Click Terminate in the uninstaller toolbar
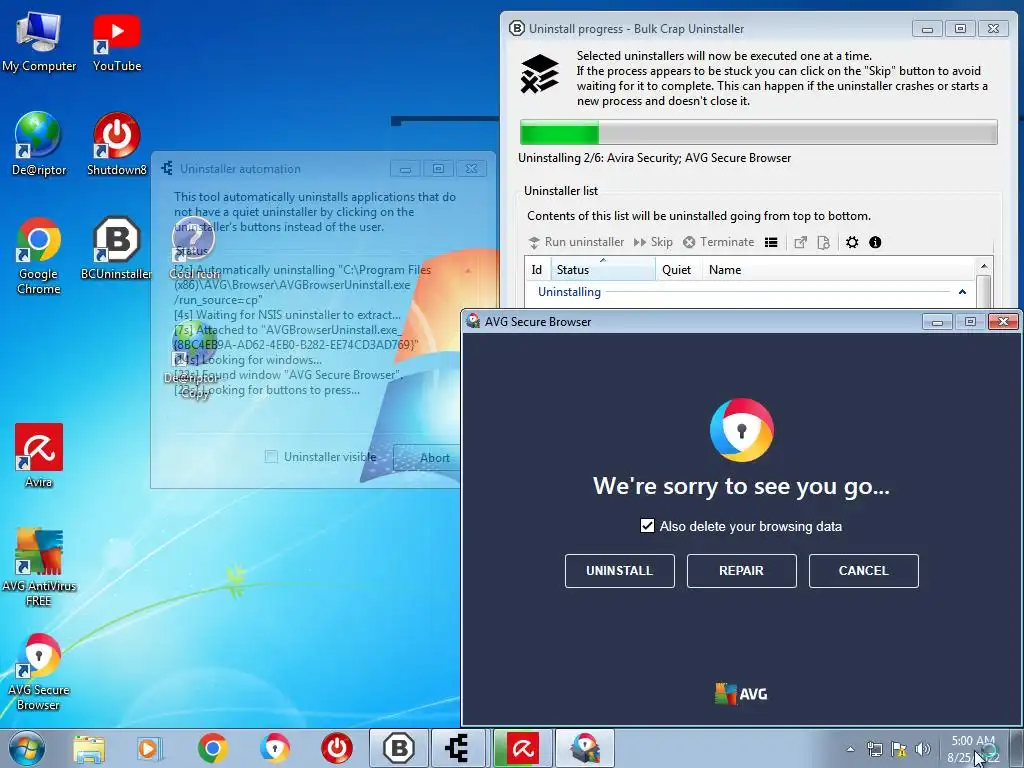Image resolution: width=1024 pixels, height=768 pixels. [x=718, y=242]
